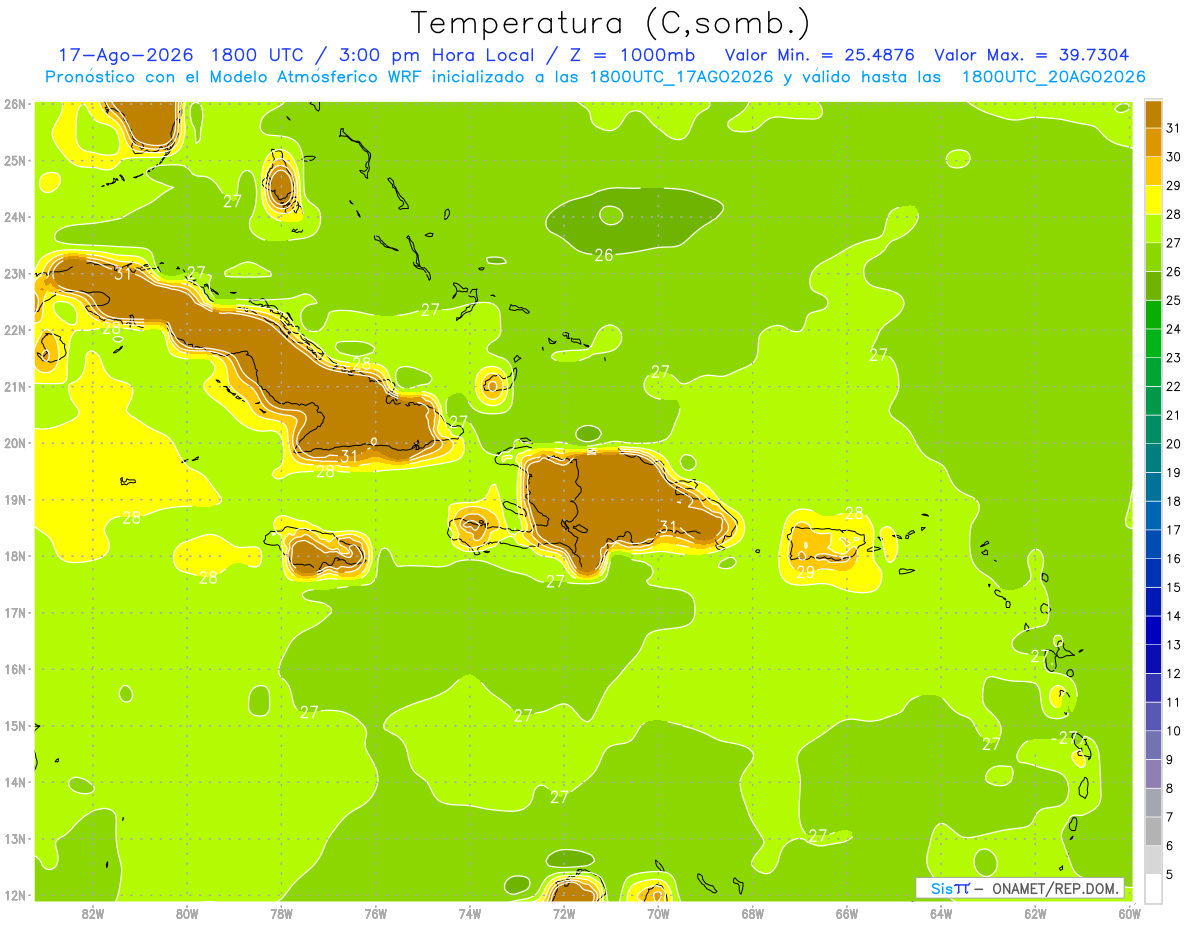Click the 12N latitude axis label

(15, 895)
